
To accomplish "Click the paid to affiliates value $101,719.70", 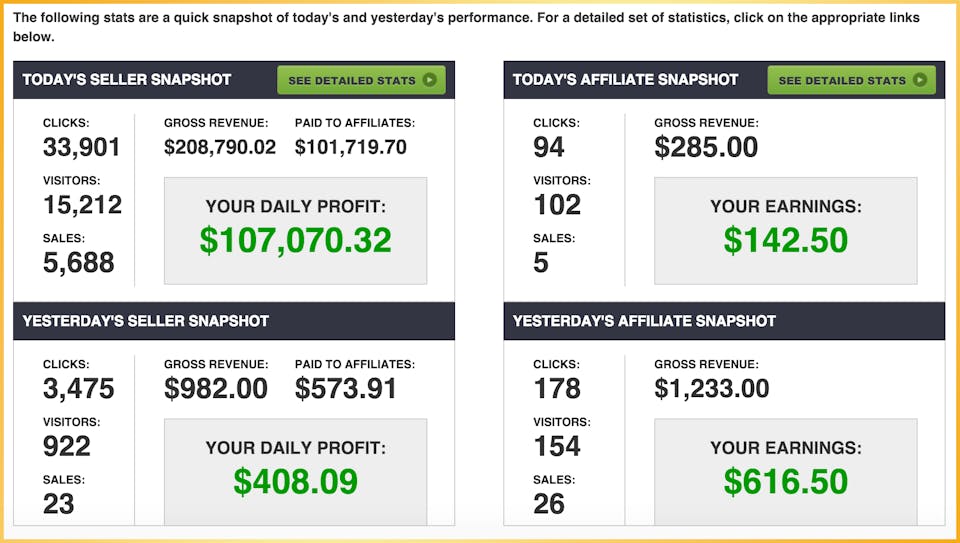I will tap(351, 148).
